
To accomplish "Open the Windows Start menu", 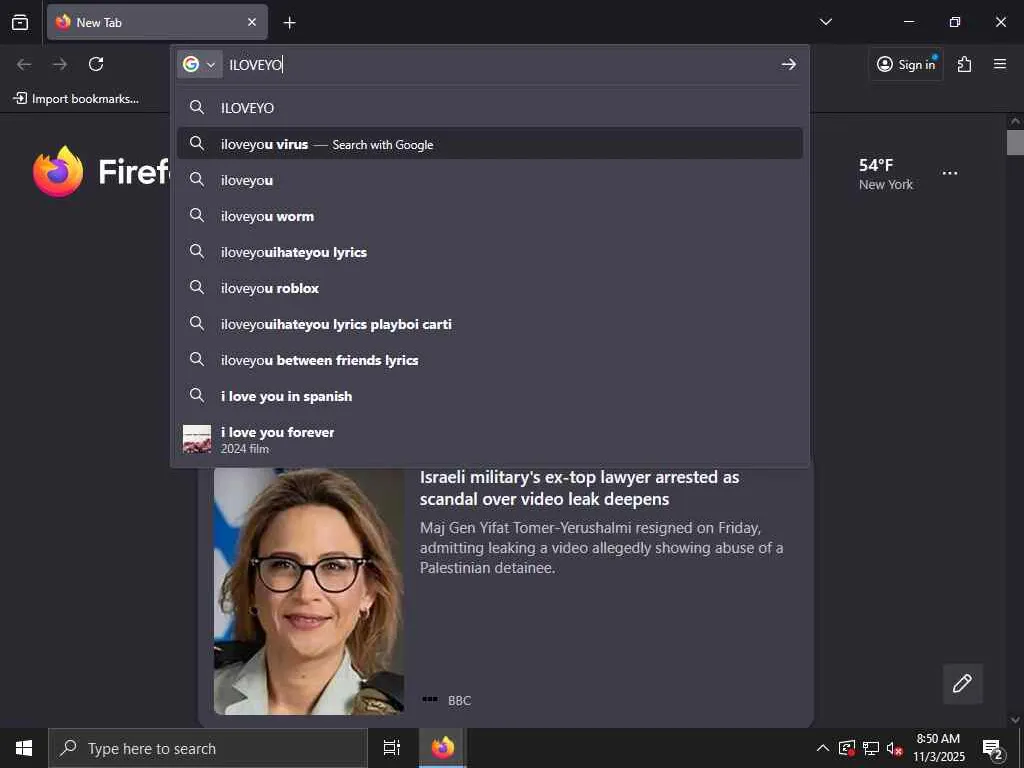I will 24,748.
